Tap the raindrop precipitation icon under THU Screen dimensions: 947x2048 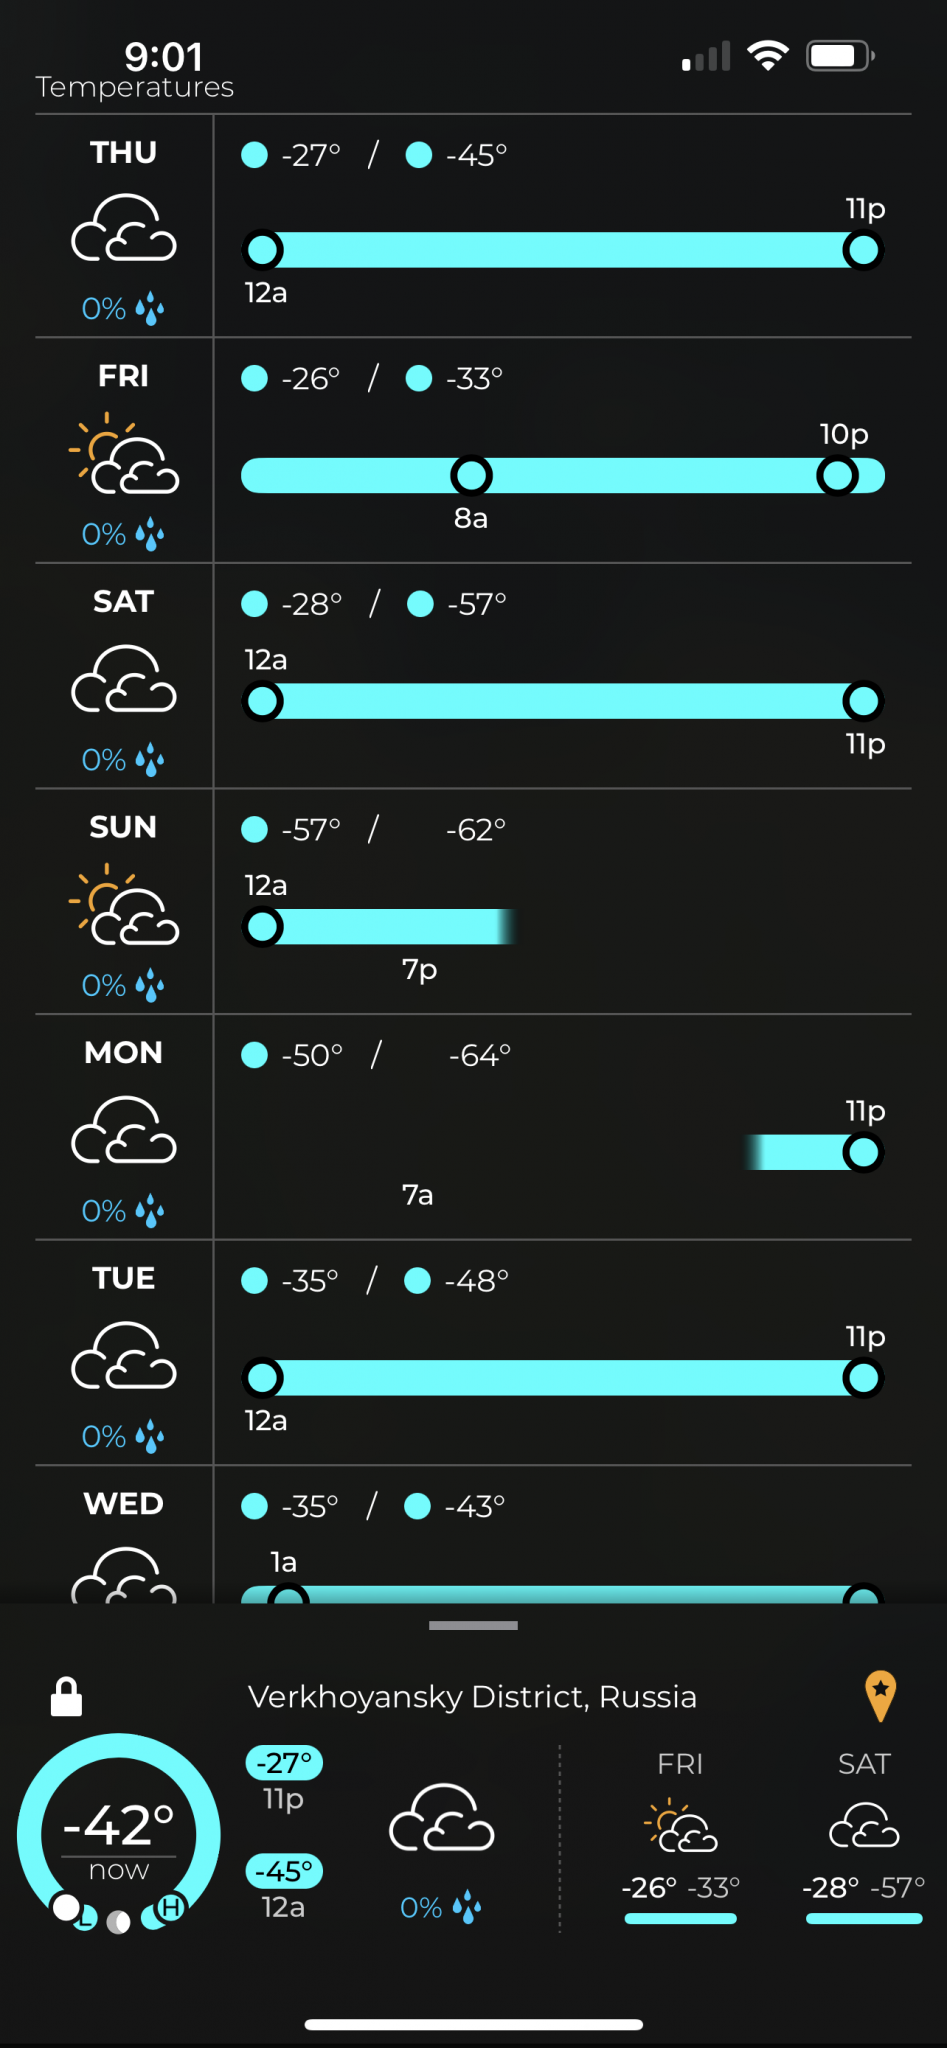(150, 309)
